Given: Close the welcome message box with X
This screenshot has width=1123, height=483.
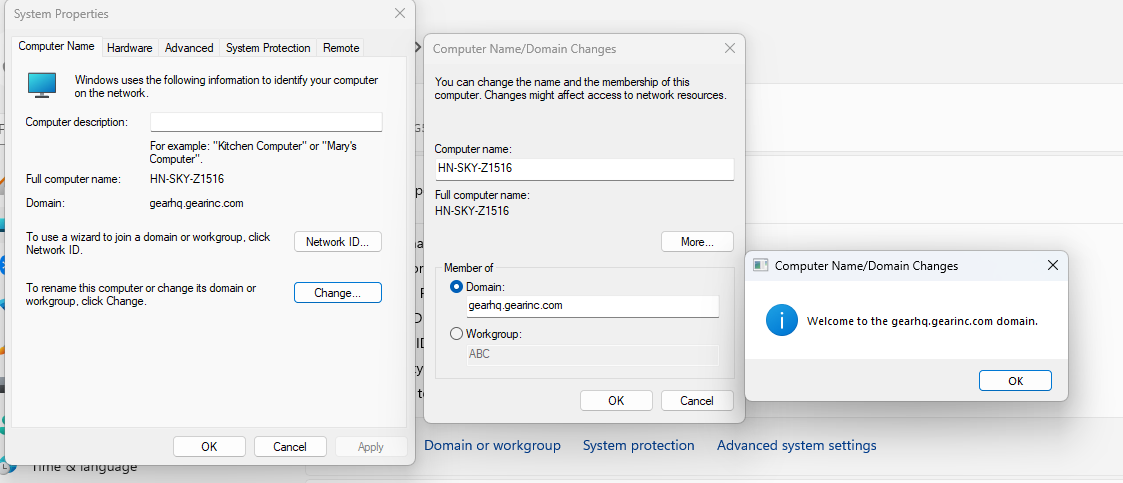Looking at the screenshot, I should coord(1052,266).
